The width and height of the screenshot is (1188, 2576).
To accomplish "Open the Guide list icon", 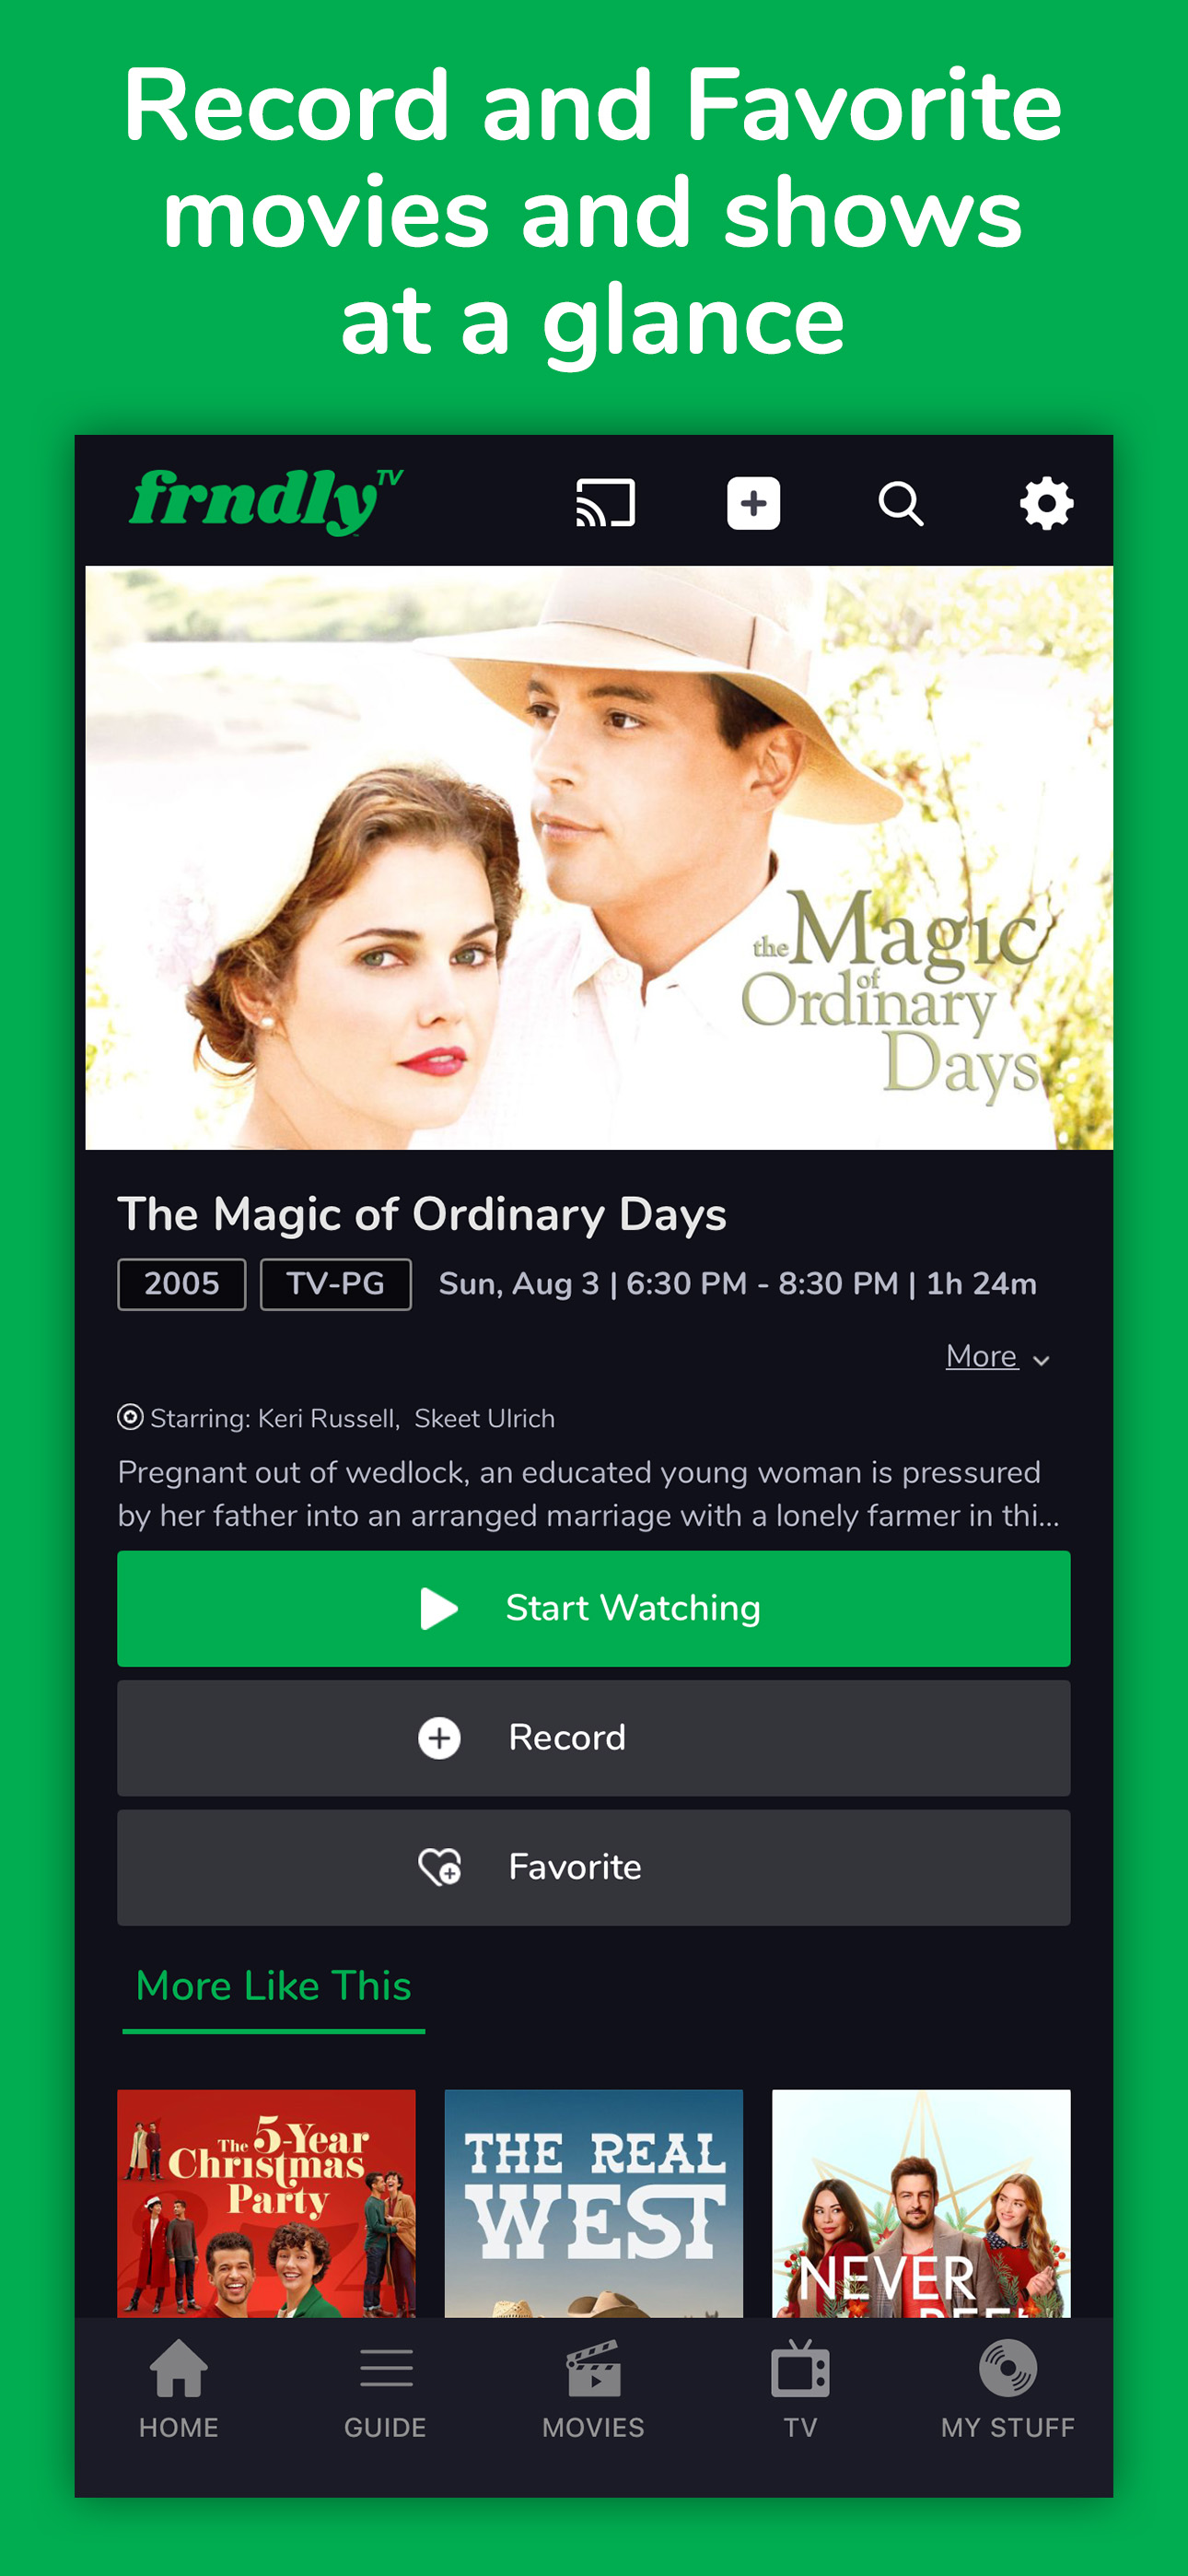I will pyautogui.click(x=386, y=2389).
